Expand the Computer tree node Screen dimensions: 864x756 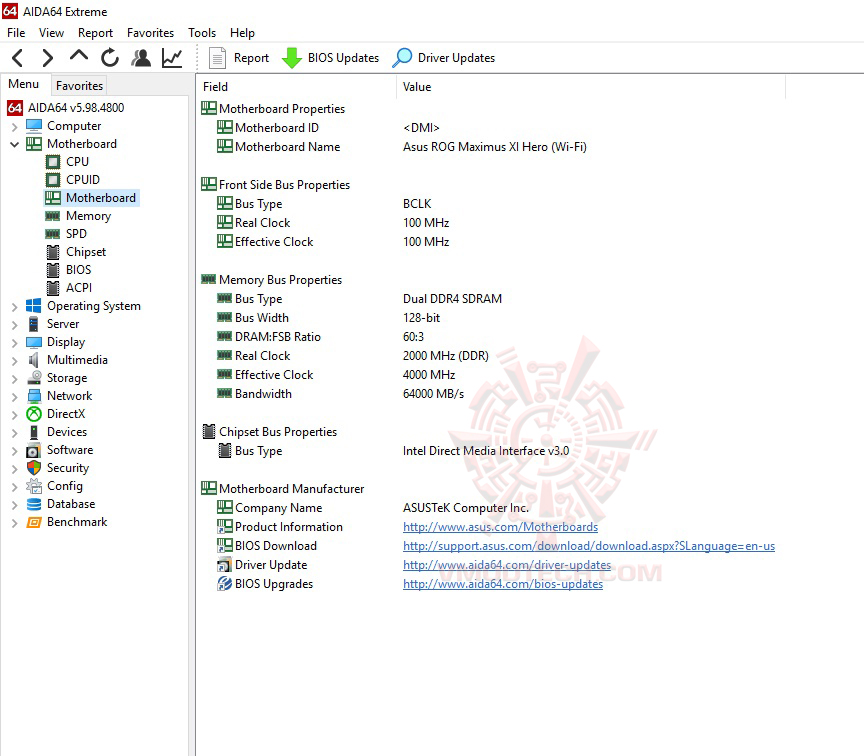pyautogui.click(x=14, y=127)
